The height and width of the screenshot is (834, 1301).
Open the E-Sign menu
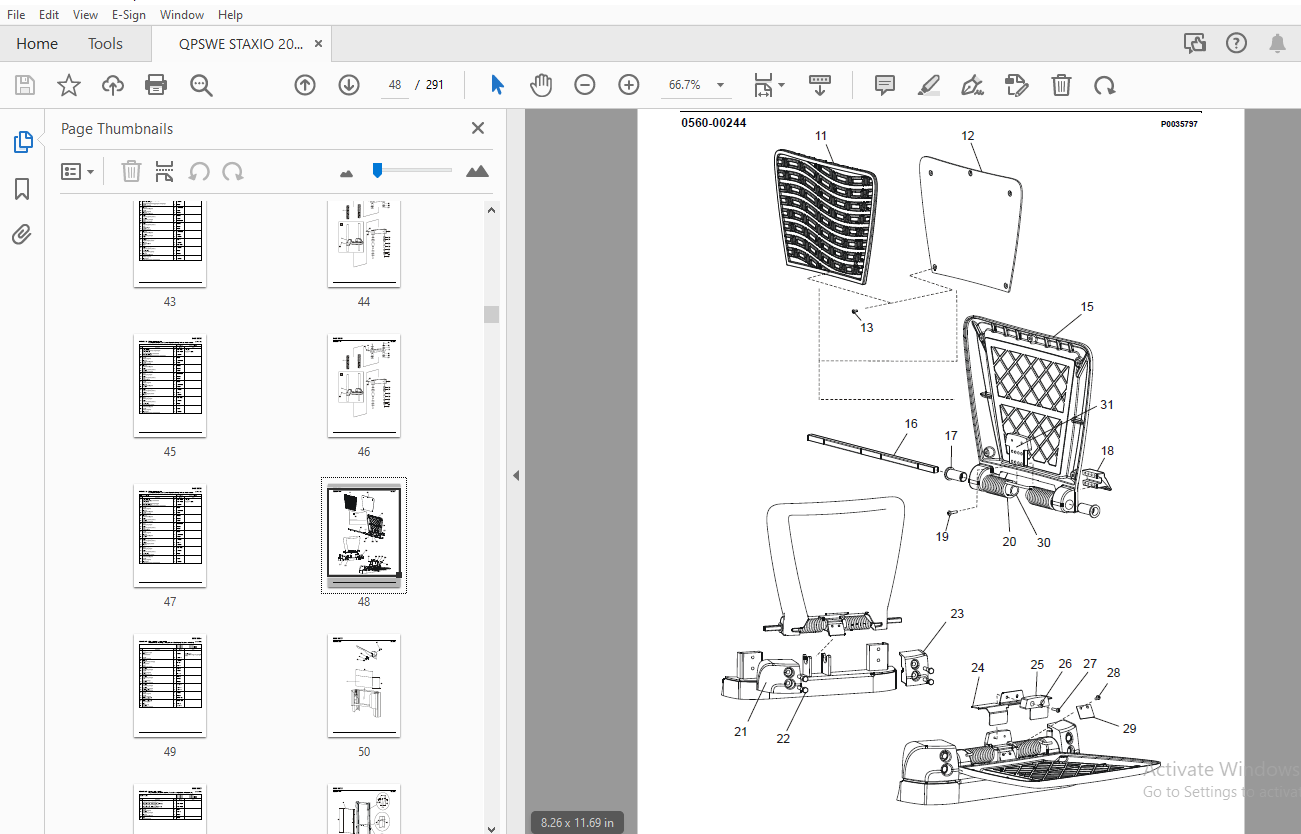click(x=130, y=15)
